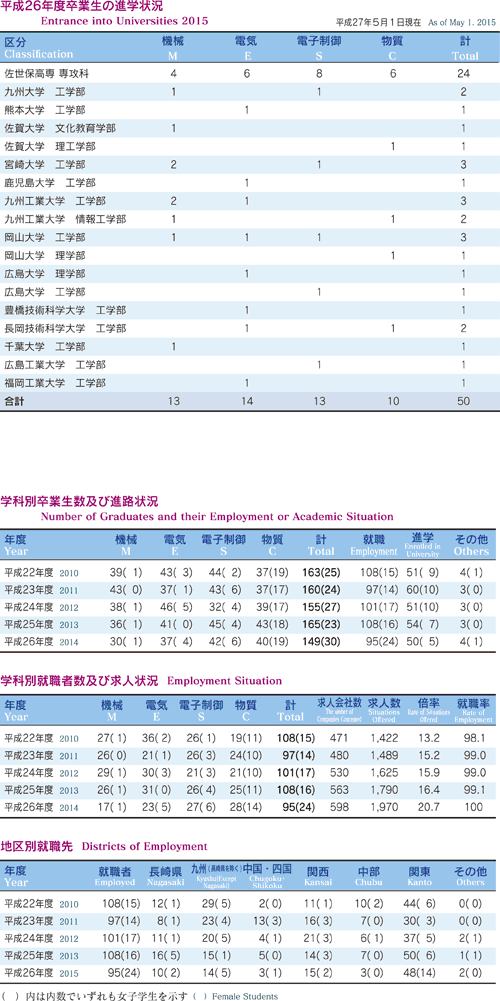This screenshot has width=500, height=1001.
Task: Select the row label '鹿児島大学 工学部'
Action: pyautogui.click(x=50, y=183)
